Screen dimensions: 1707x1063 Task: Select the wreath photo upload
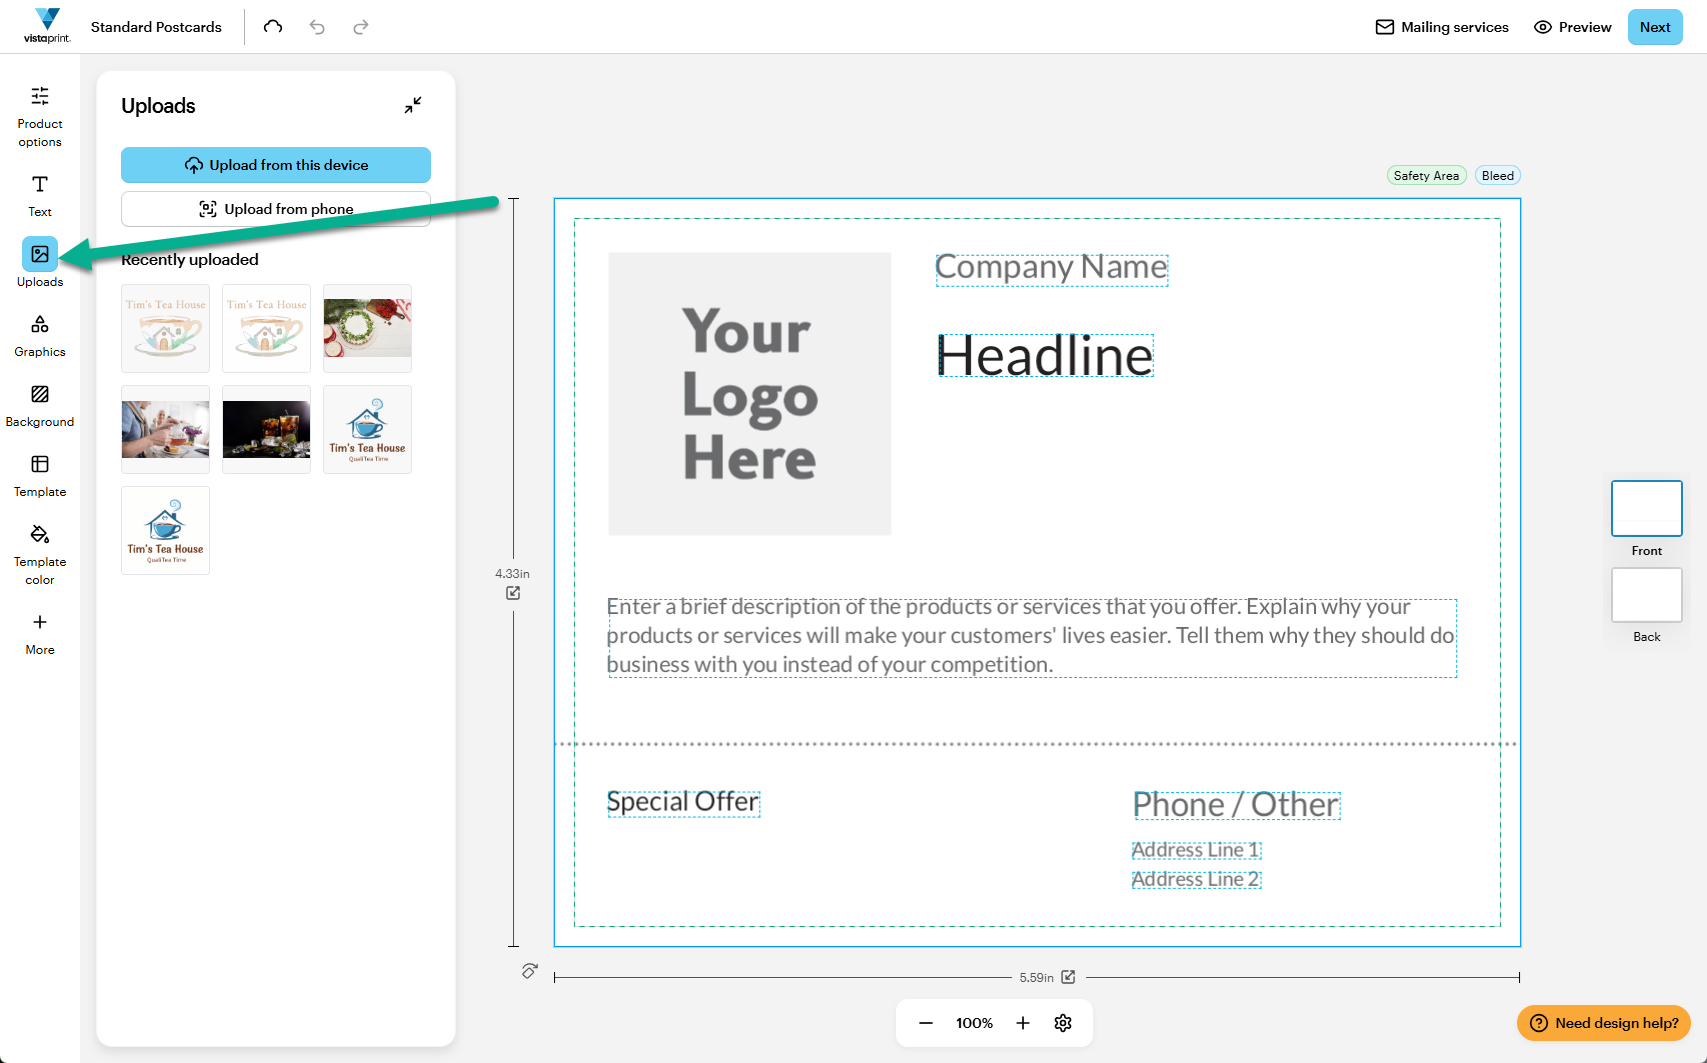pyautogui.click(x=368, y=329)
